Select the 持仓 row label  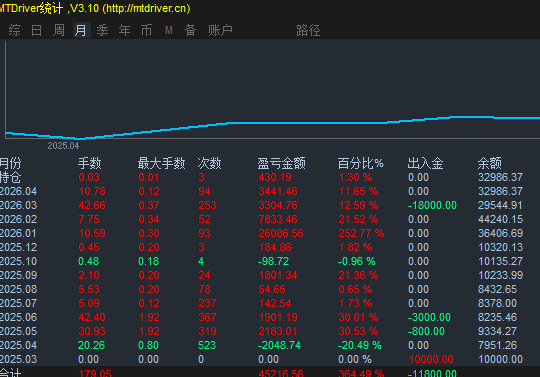coord(10,177)
